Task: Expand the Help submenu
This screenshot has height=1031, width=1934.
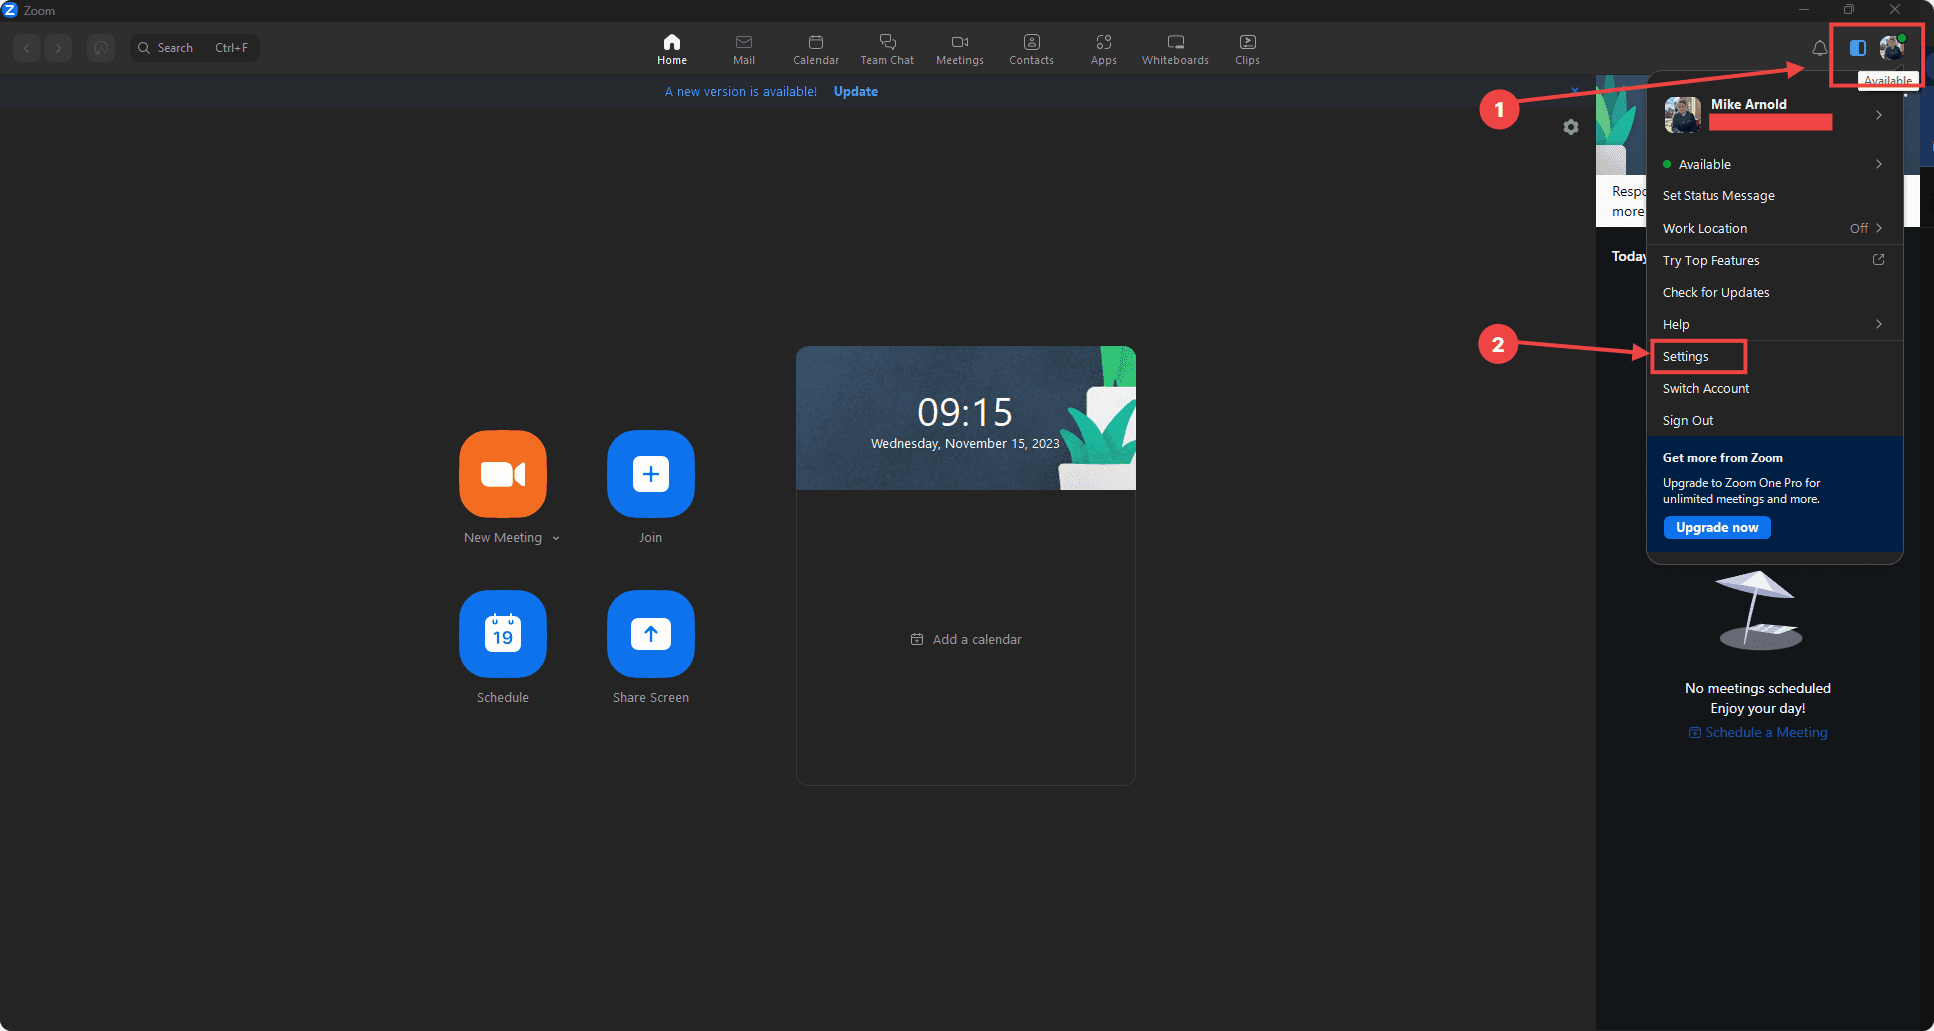Action: coord(1775,324)
